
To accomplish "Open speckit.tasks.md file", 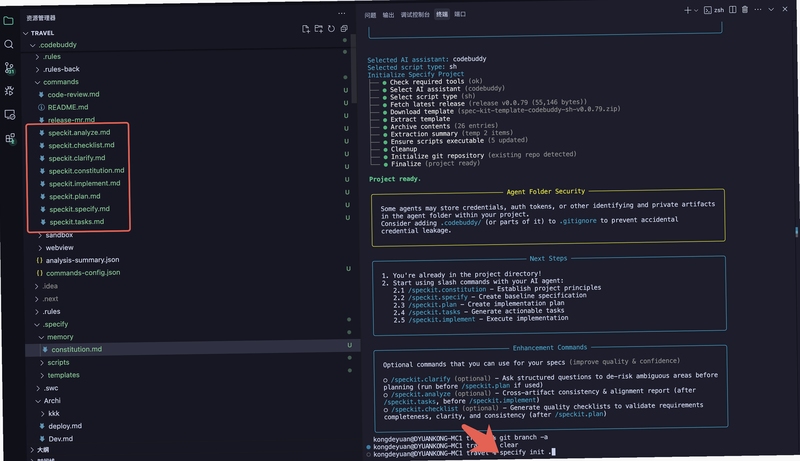I will [x=77, y=222].
